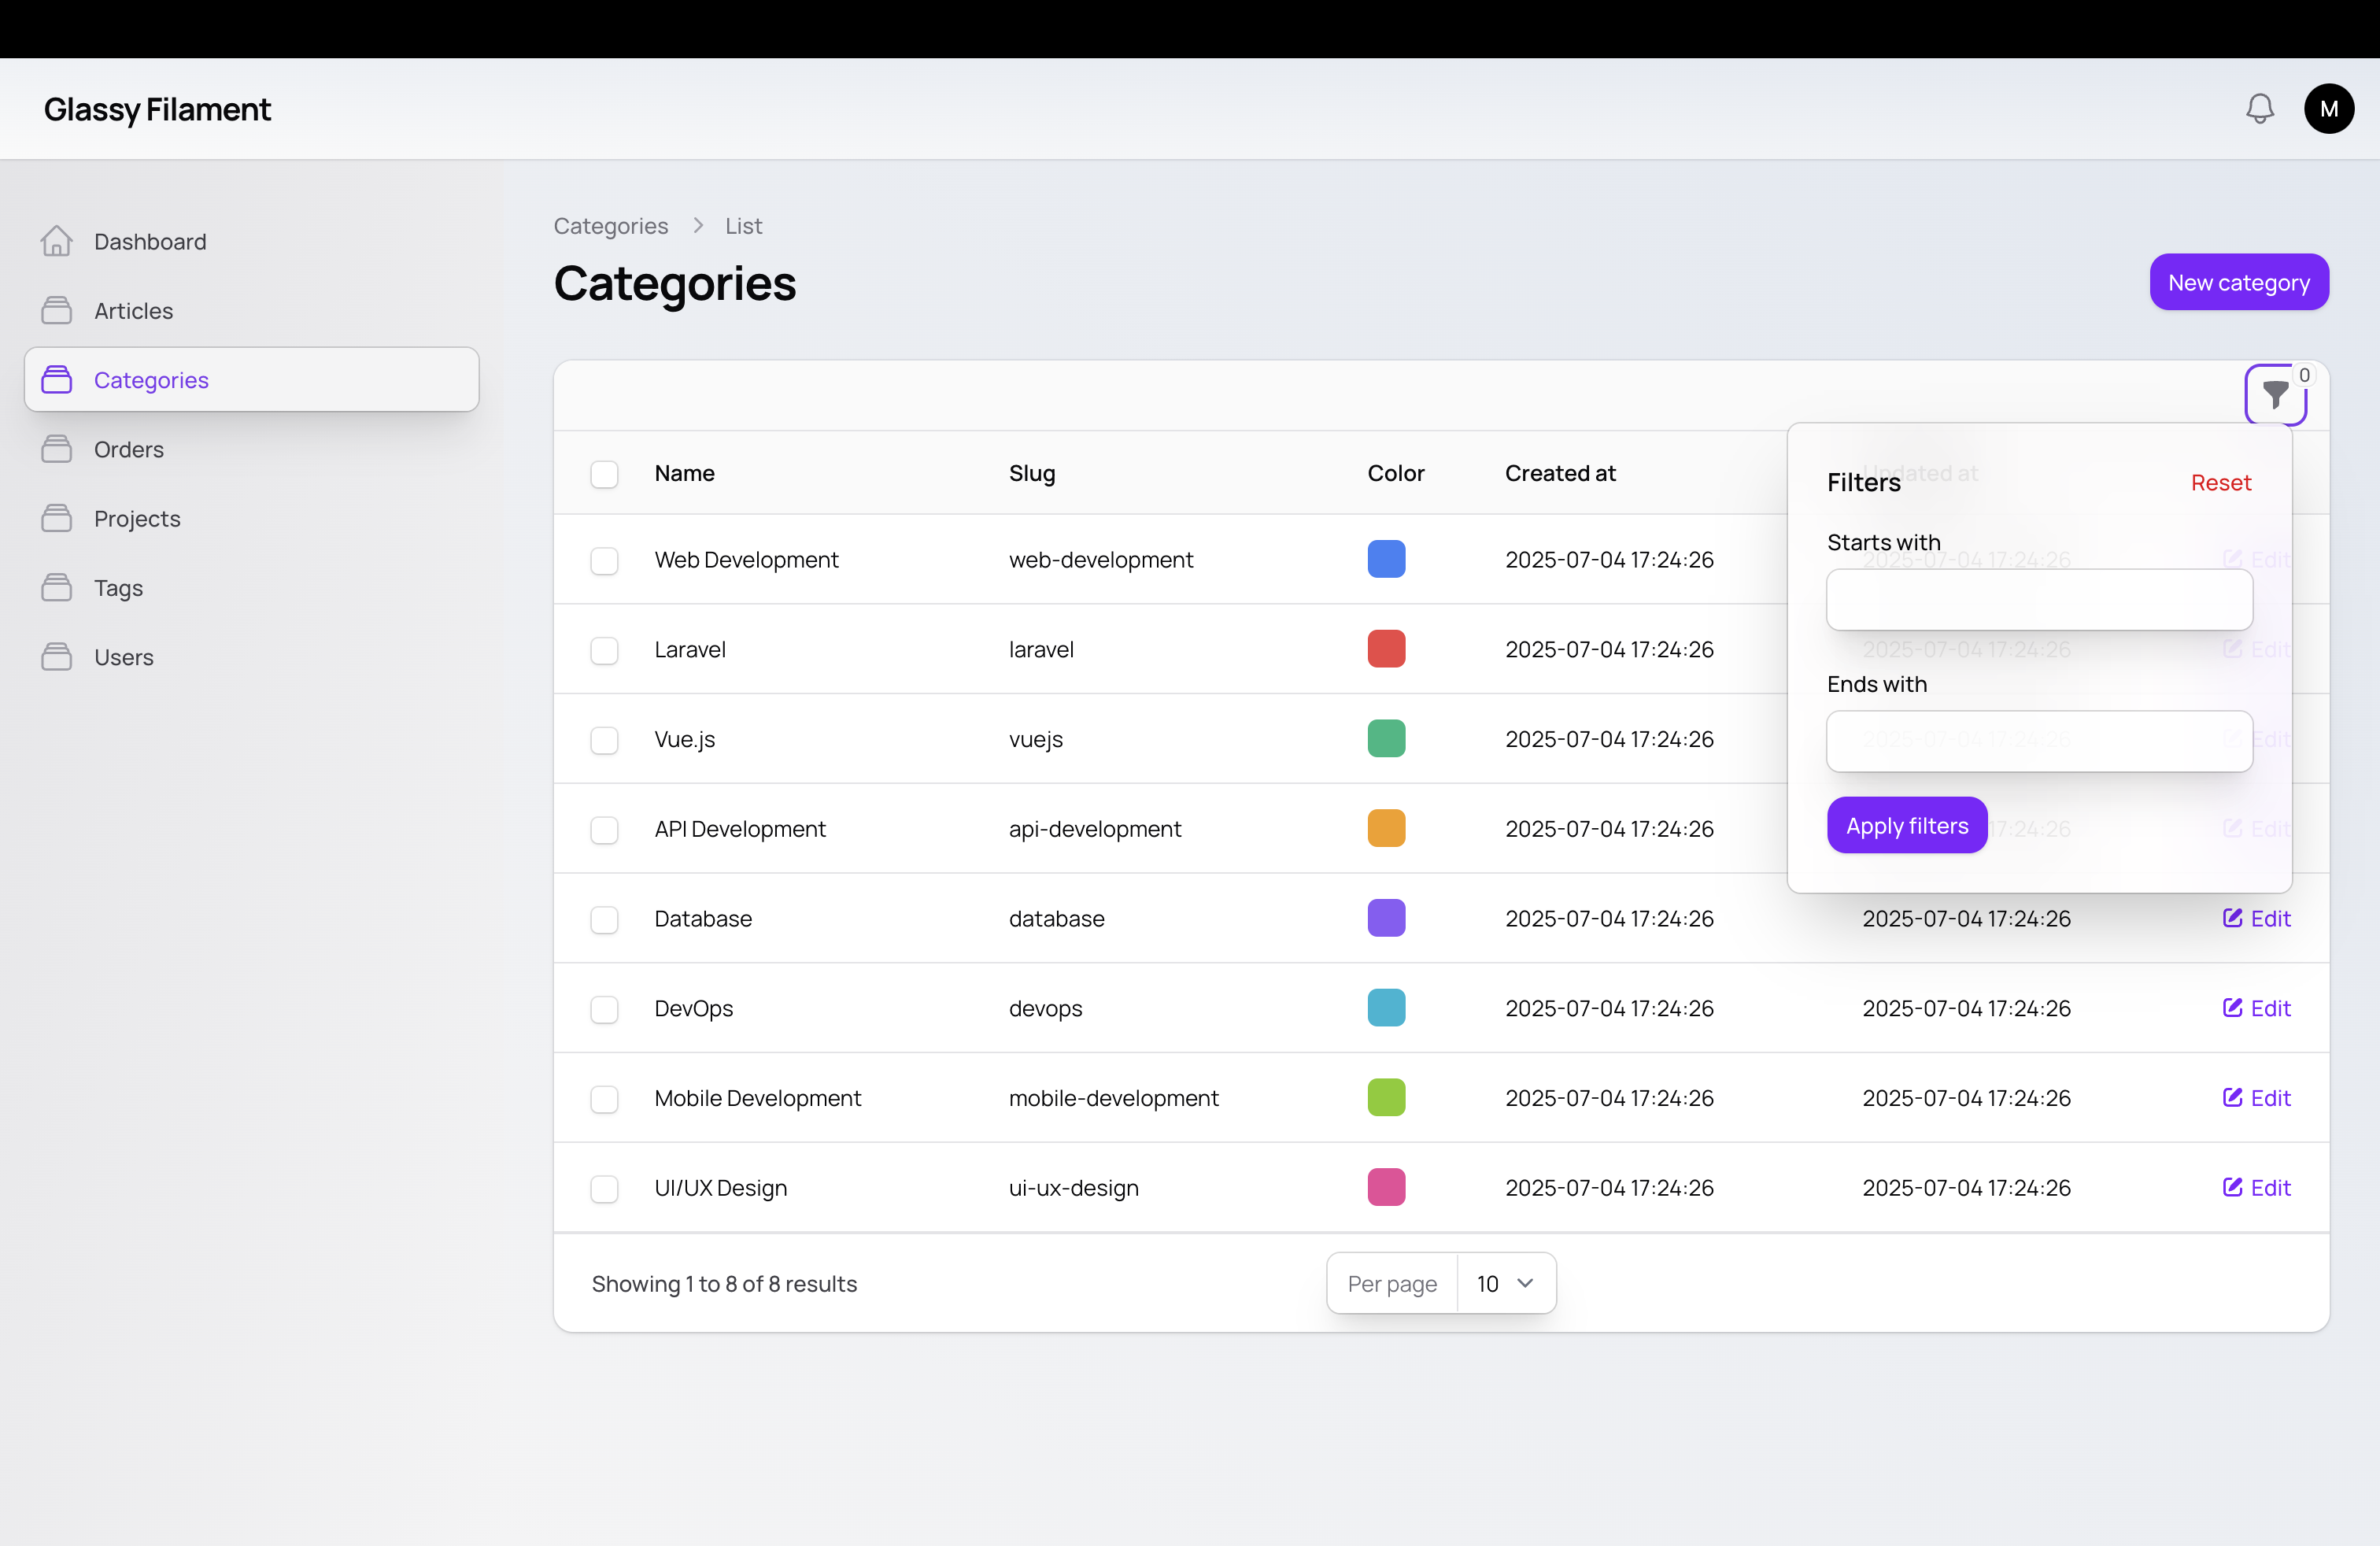2380x1546 pixels.
Task: Edit the UI/UX Design category
Action: tap(2256, 1187)
